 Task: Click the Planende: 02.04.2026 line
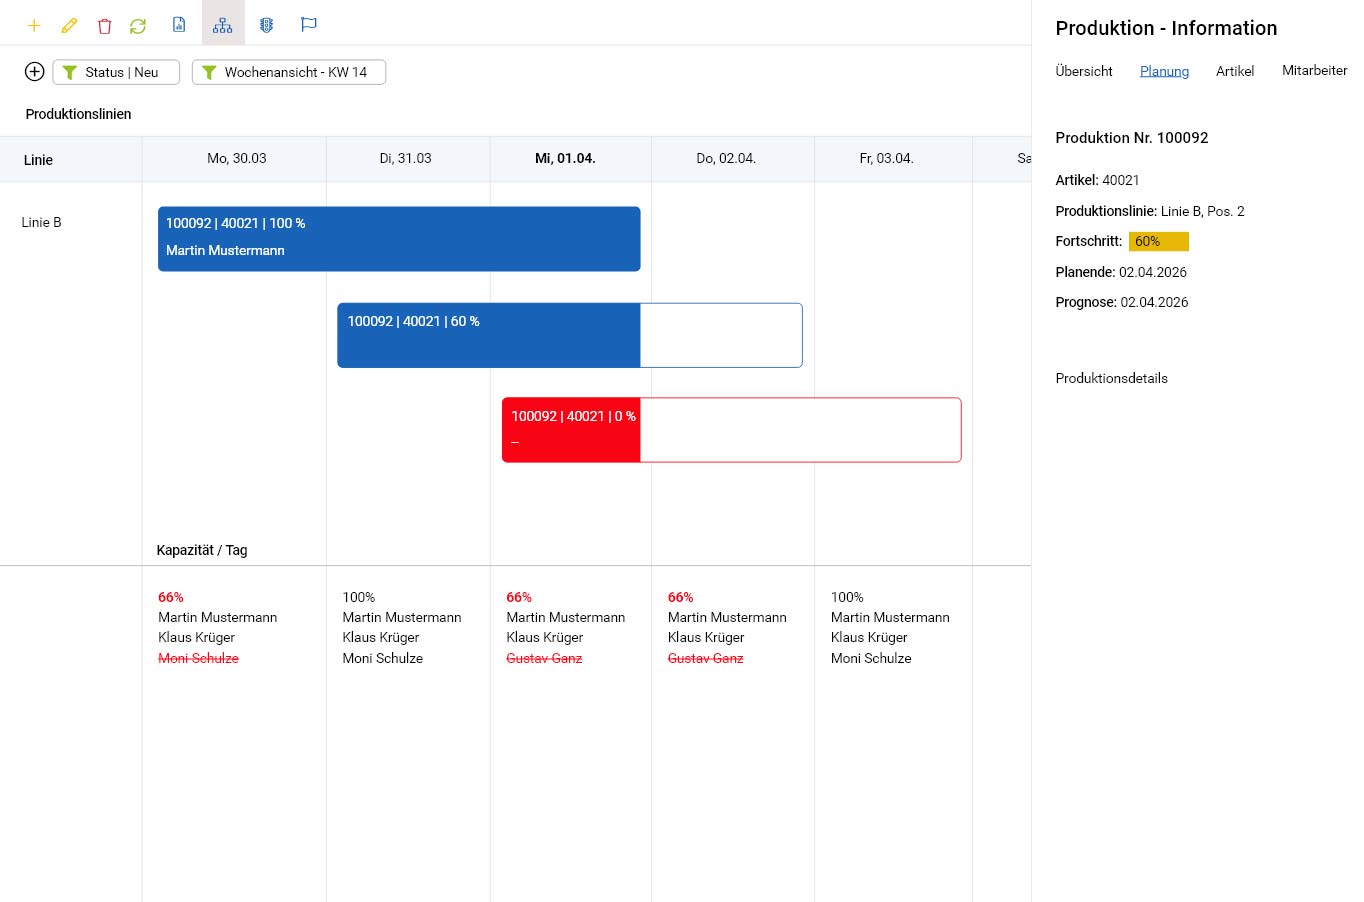tap(1121, 272)
